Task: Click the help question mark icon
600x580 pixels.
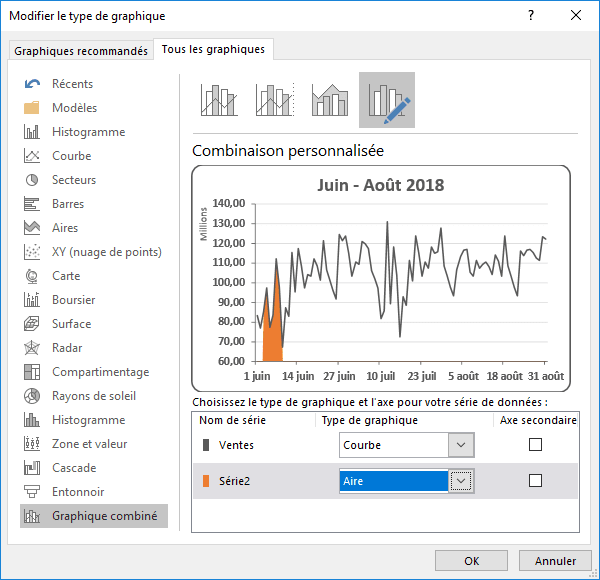Action: pos(531,15)
